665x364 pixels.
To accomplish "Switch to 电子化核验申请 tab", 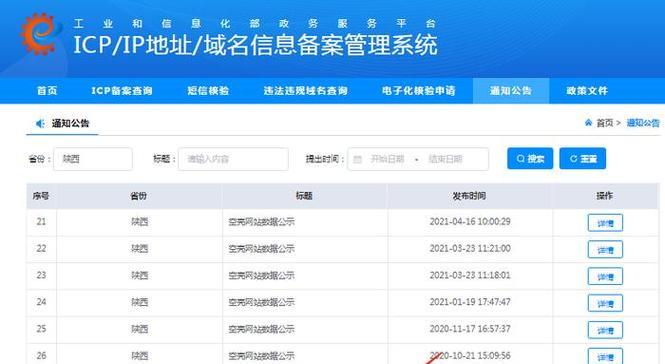I will 418,90.
